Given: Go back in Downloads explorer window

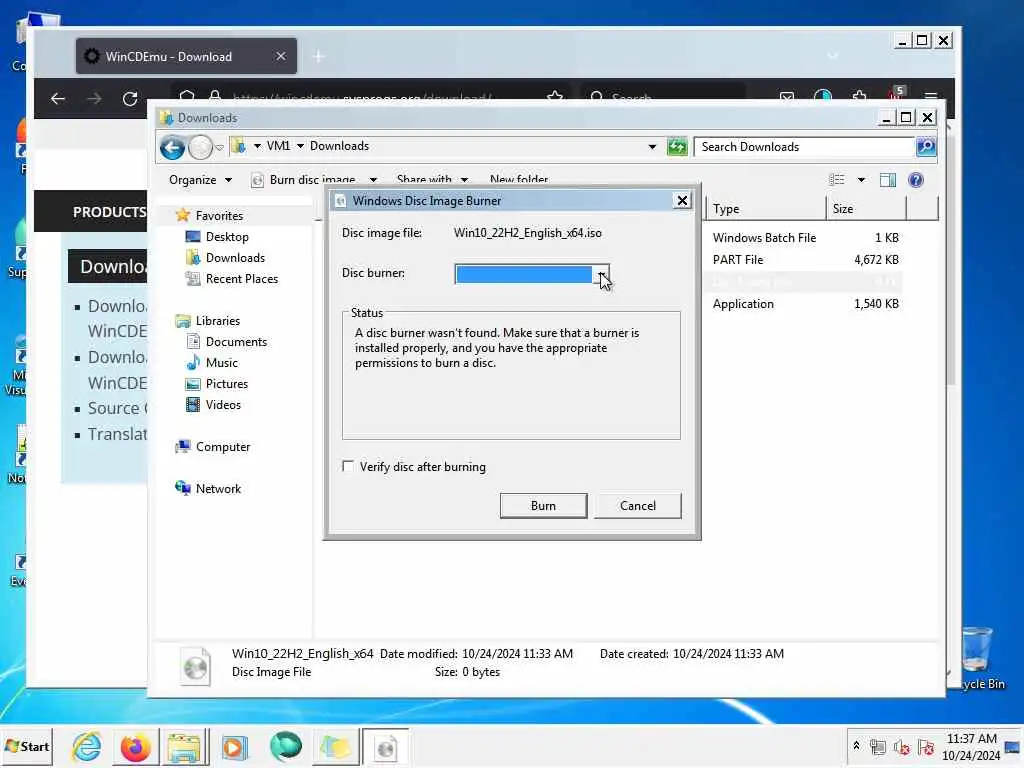Looking at the screenshot, I should coord(172,148).
